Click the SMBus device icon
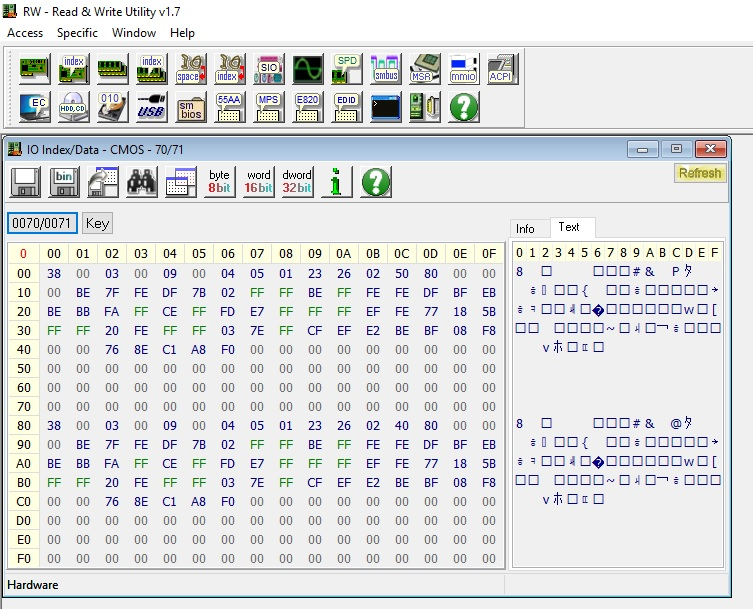Viewport: 753px width, 609px height. pyautogui.click(x=386, y=69)
